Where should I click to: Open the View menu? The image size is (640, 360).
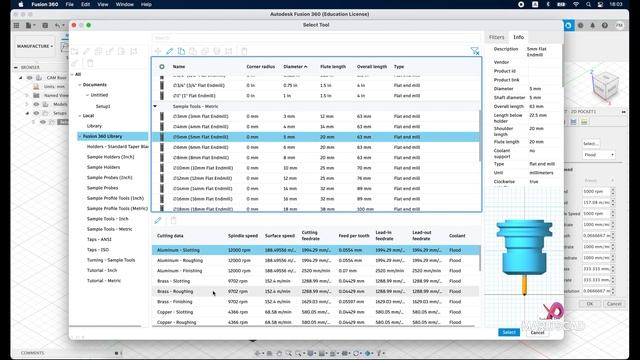click(102, 4)
